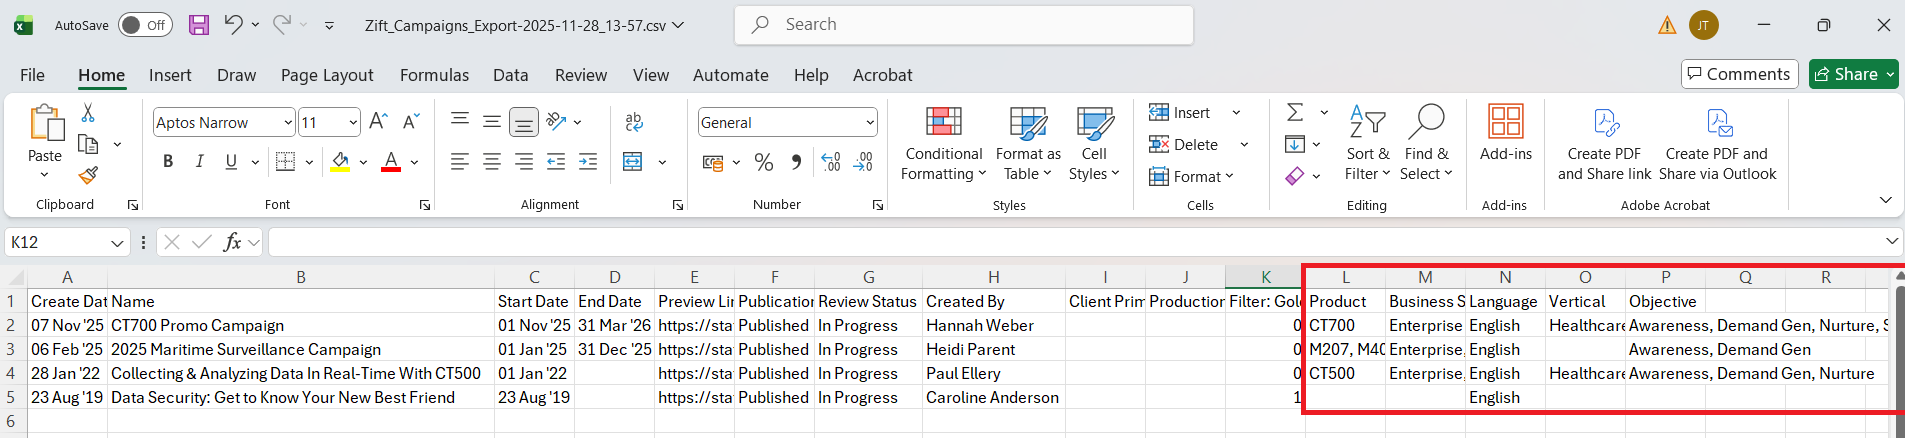Open Sort & Filter dropdown
The height and width of the screenshot is (438, 1905).
[x=1368, y=144]
